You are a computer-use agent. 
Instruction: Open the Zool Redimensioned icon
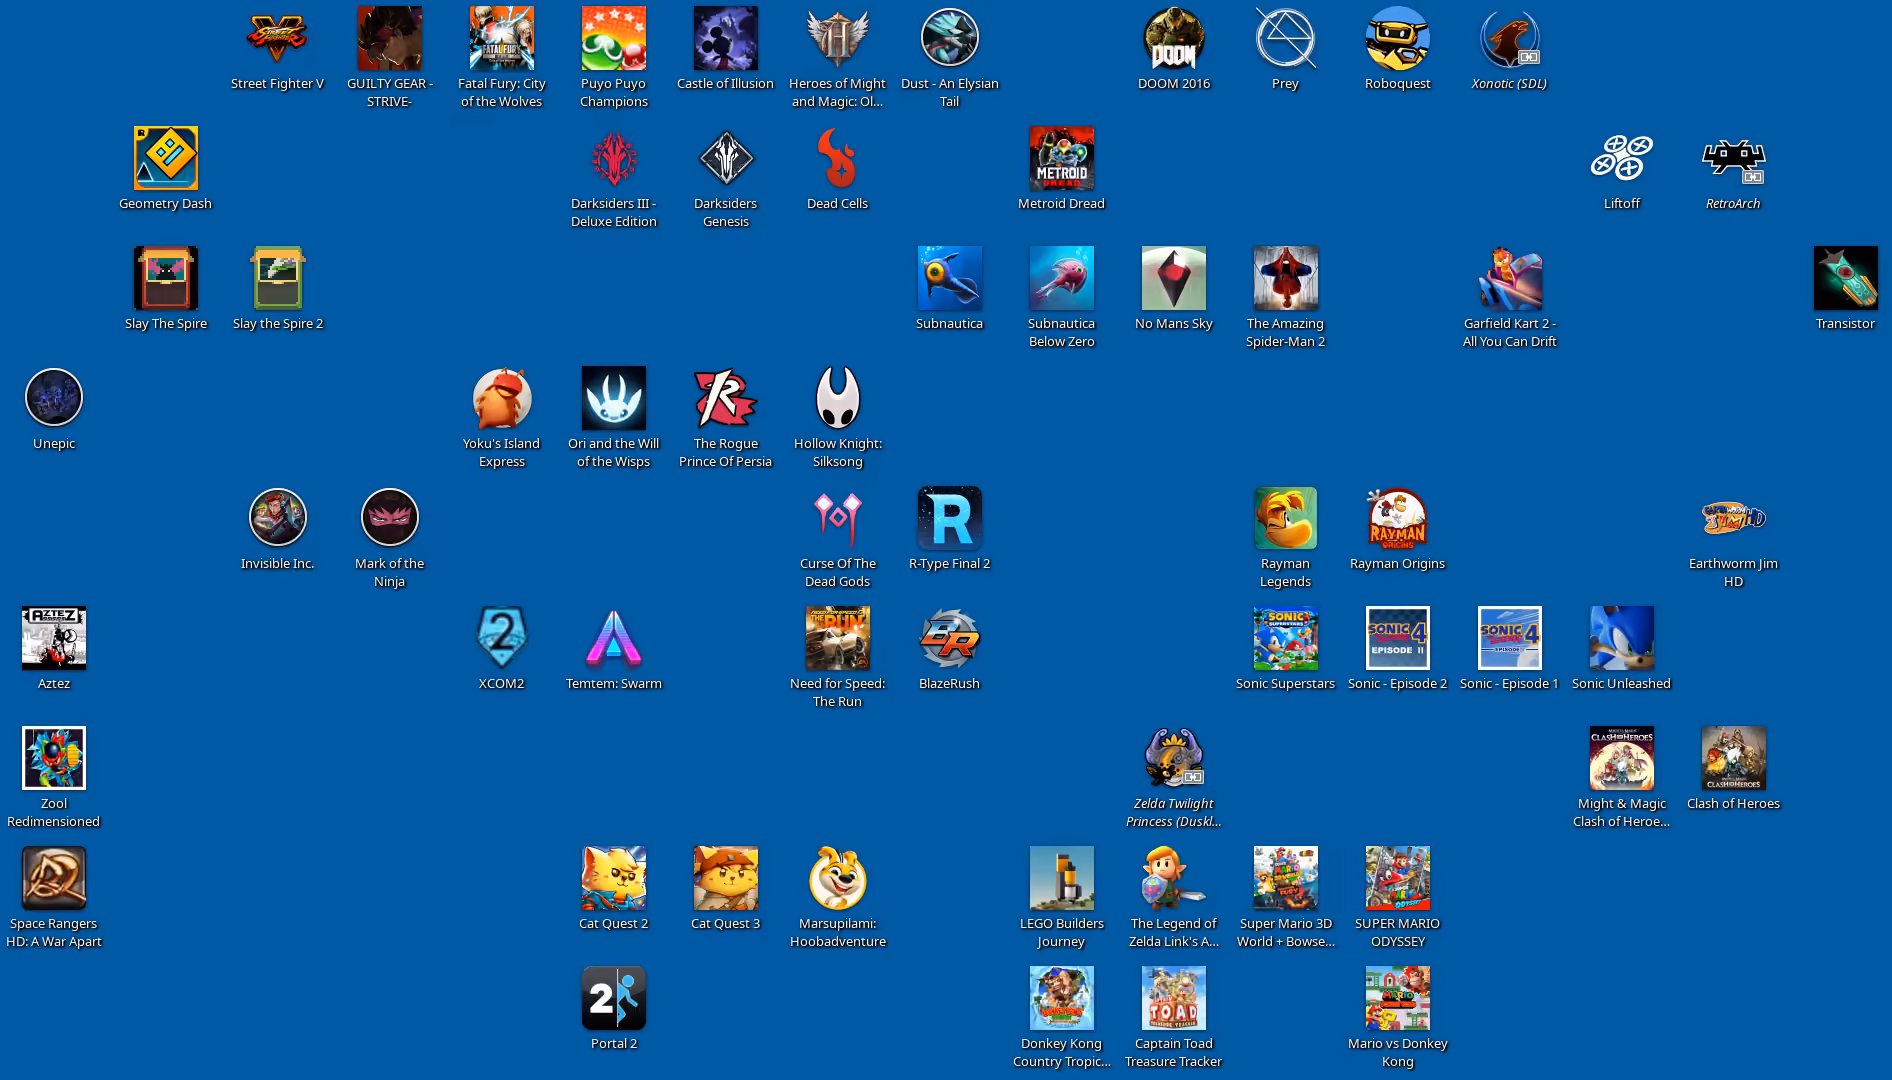point(53,758)
